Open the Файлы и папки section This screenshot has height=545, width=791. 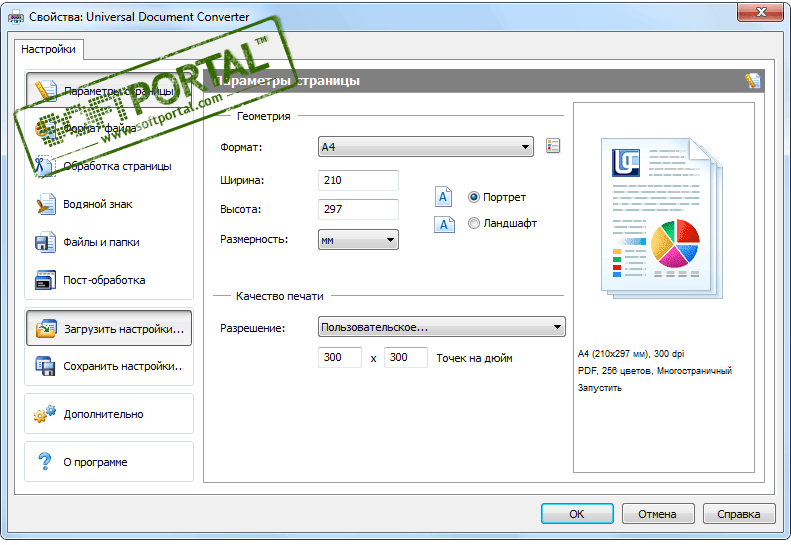(108, 242)
